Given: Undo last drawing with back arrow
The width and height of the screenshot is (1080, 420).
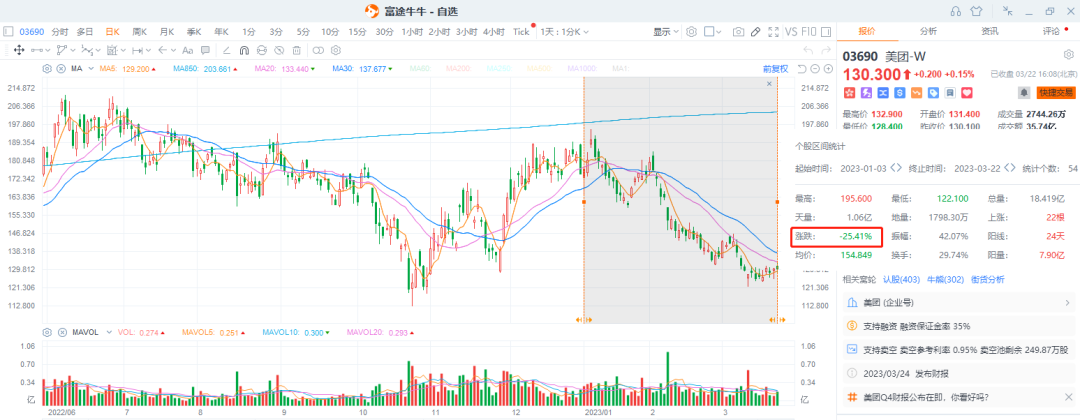Looking at the screenshot, I should click(x=808, y=50).
